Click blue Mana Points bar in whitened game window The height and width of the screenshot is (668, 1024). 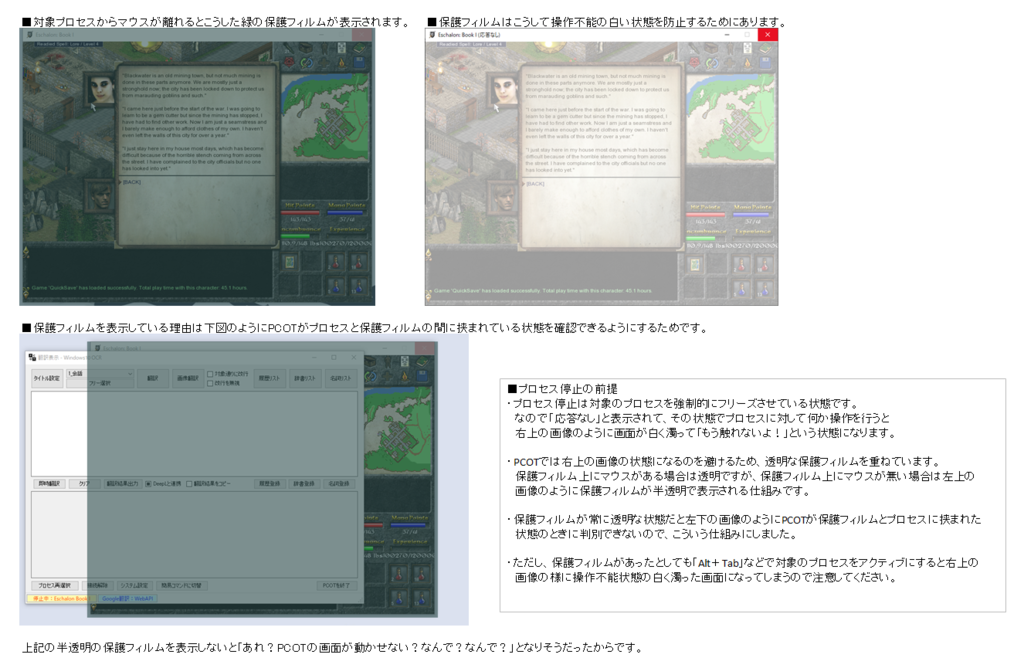[x=752, y=214]
